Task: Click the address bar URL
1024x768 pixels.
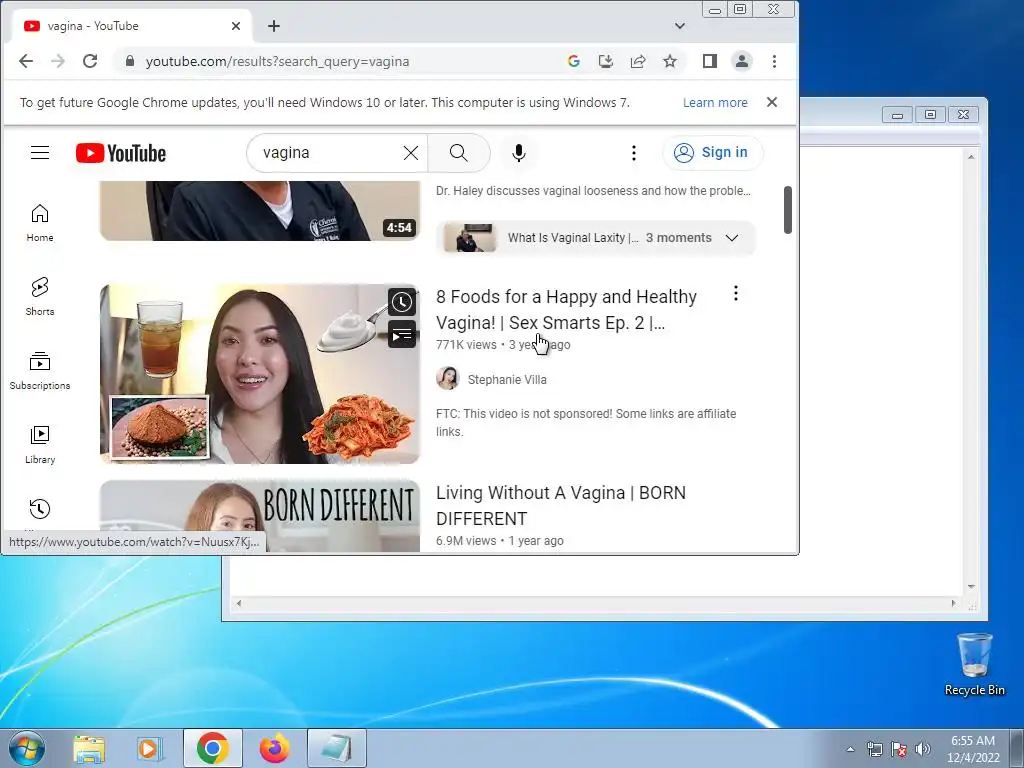Action: (x=278, y=61)
